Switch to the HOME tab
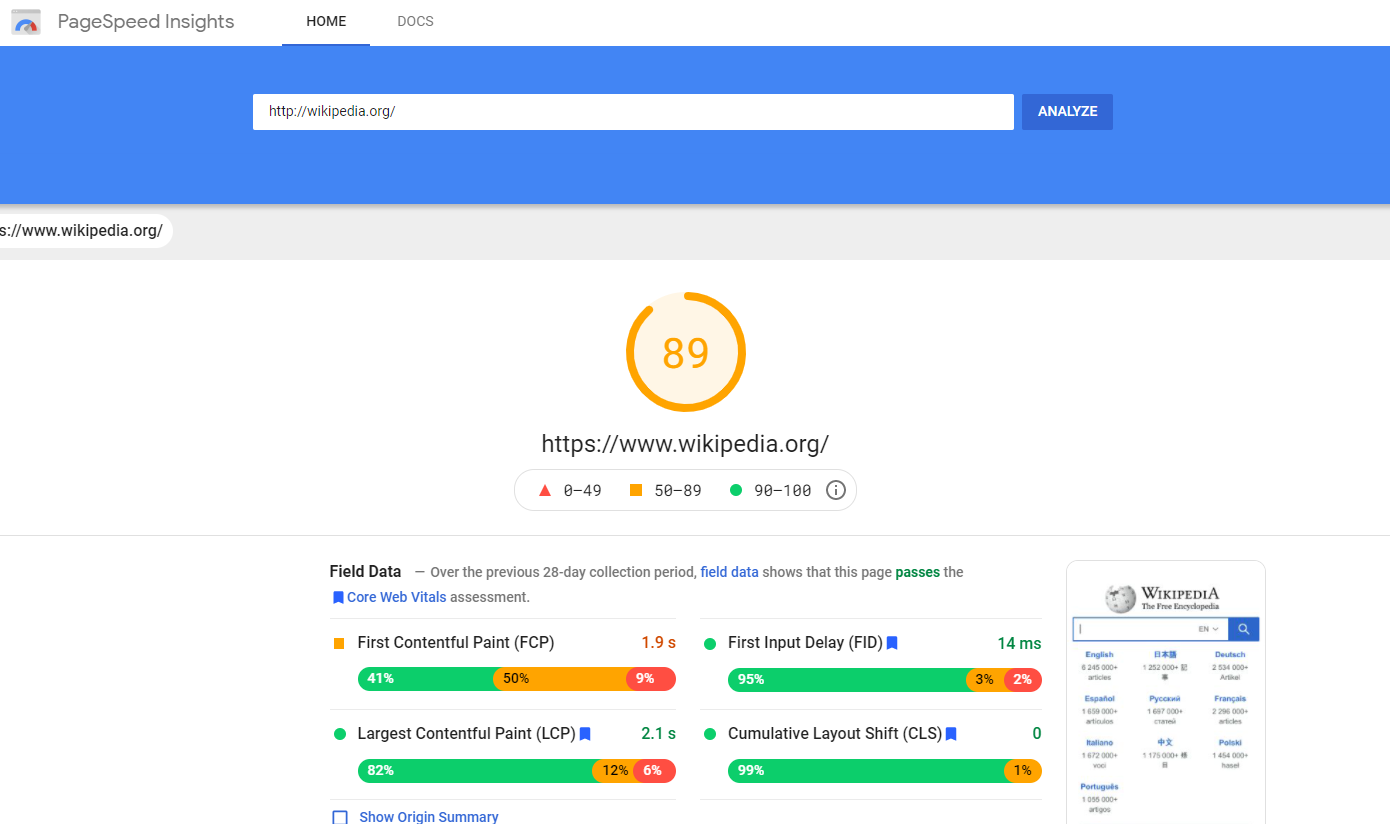Viewport: 1390px width, 824px height. [326, 22]
